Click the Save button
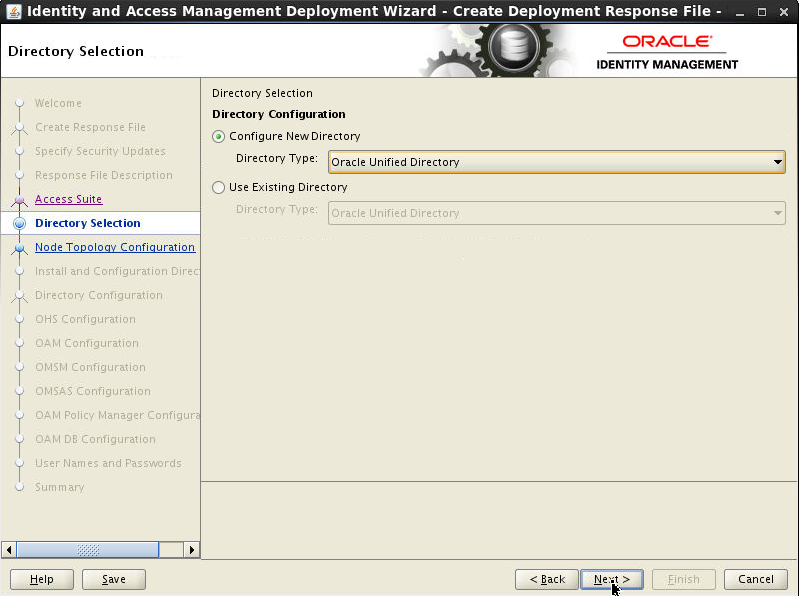Image resolution: width=799 pixels, height=596 pixels. (x=114, y=579)
